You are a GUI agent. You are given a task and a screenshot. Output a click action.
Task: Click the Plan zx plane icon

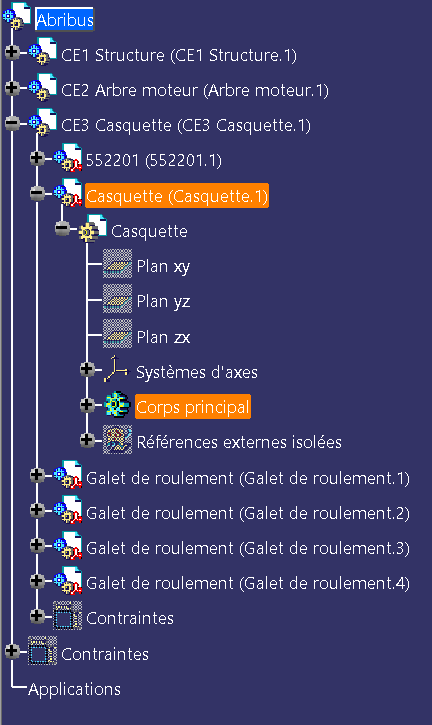(x=117, y=334)
